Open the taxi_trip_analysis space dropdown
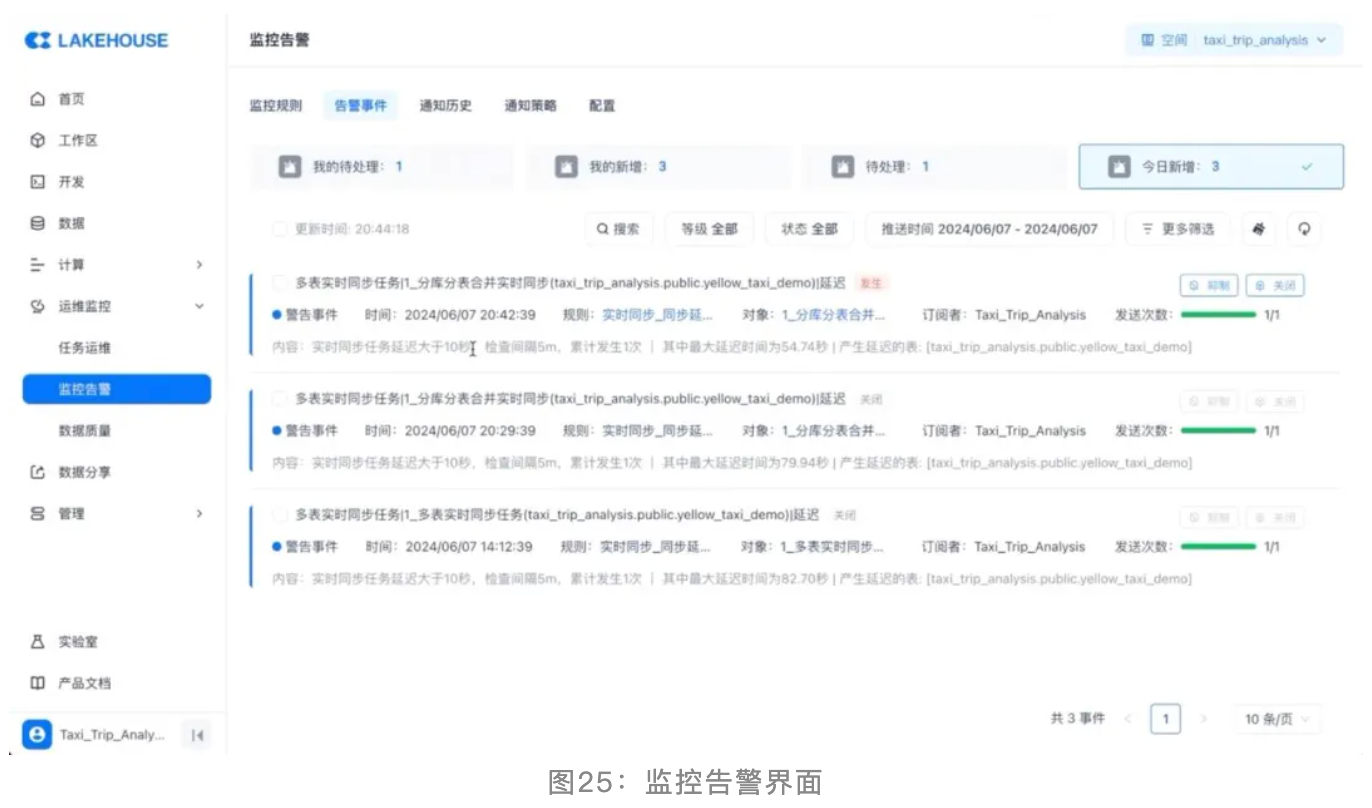1372x808 pixels. (x=1234, y=41)
